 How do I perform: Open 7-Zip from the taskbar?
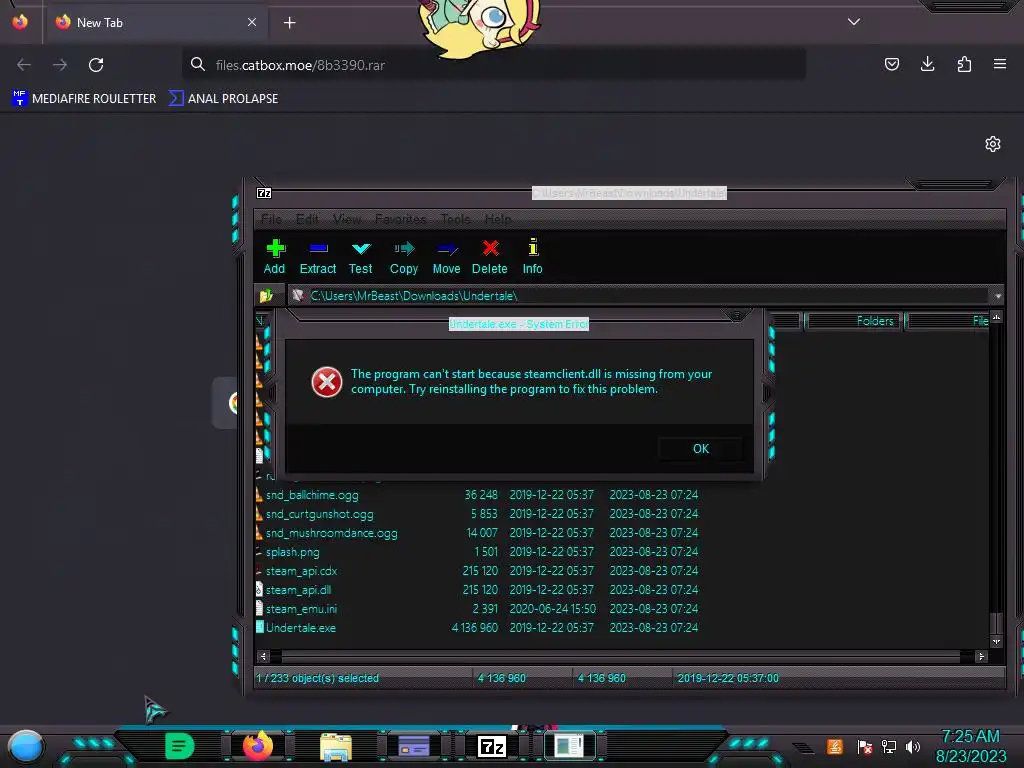tap(492, 746)
